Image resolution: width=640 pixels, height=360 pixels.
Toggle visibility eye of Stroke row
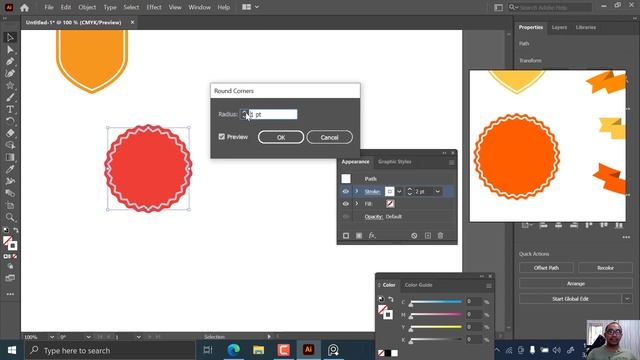coord(346,191)
